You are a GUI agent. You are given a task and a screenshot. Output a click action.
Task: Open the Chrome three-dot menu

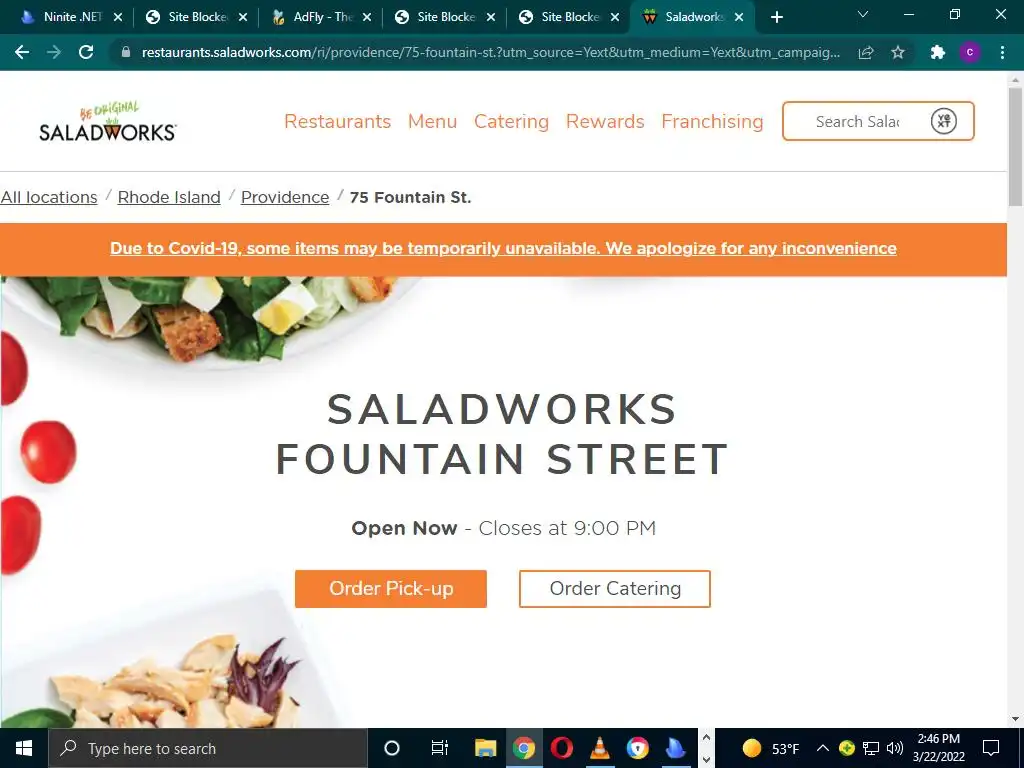(x=1002, y=52)
